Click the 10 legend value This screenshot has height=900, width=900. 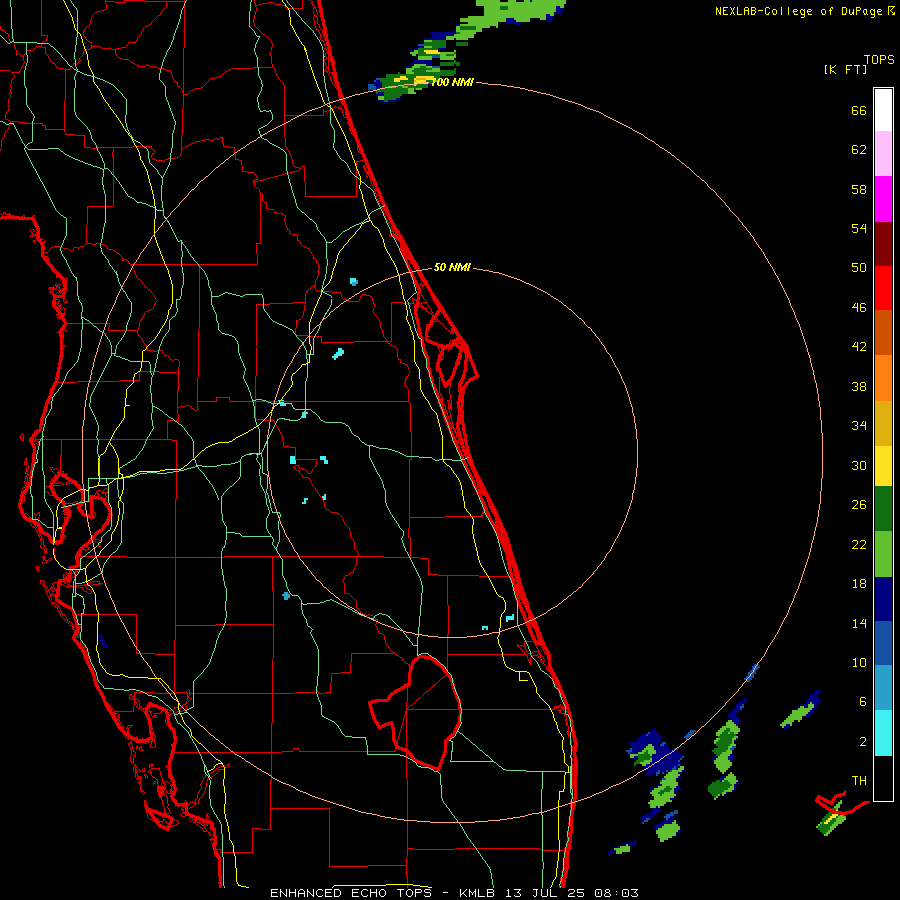[x=859, y=662]
